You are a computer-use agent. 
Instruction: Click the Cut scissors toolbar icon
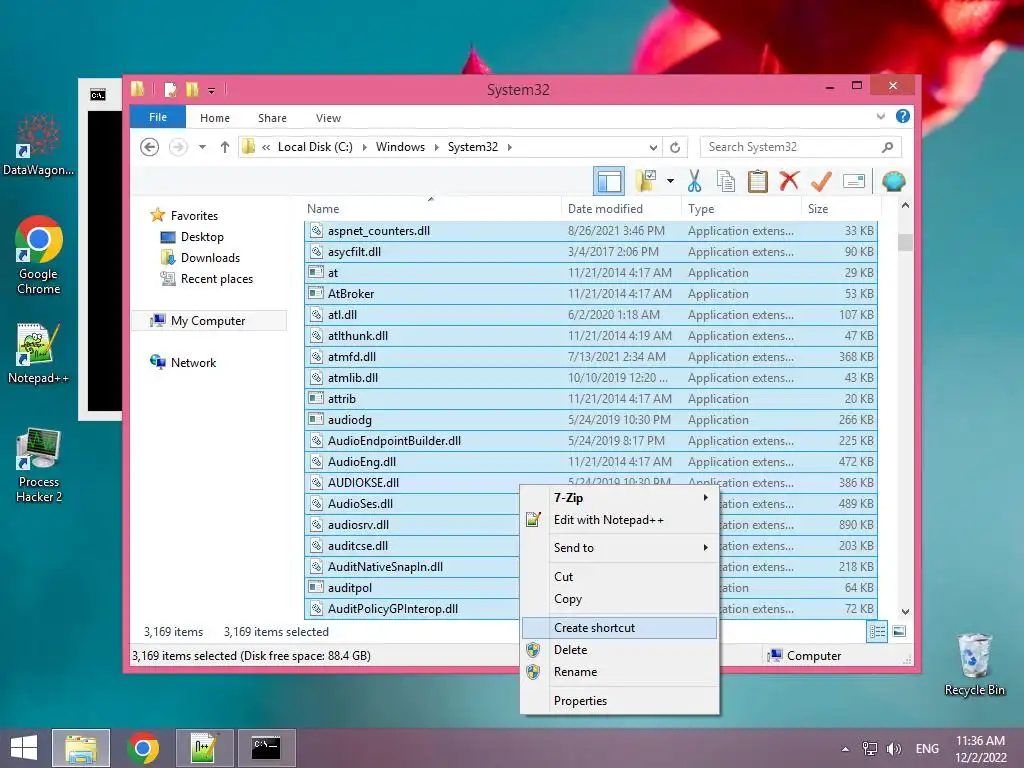(x=694, y=181)
